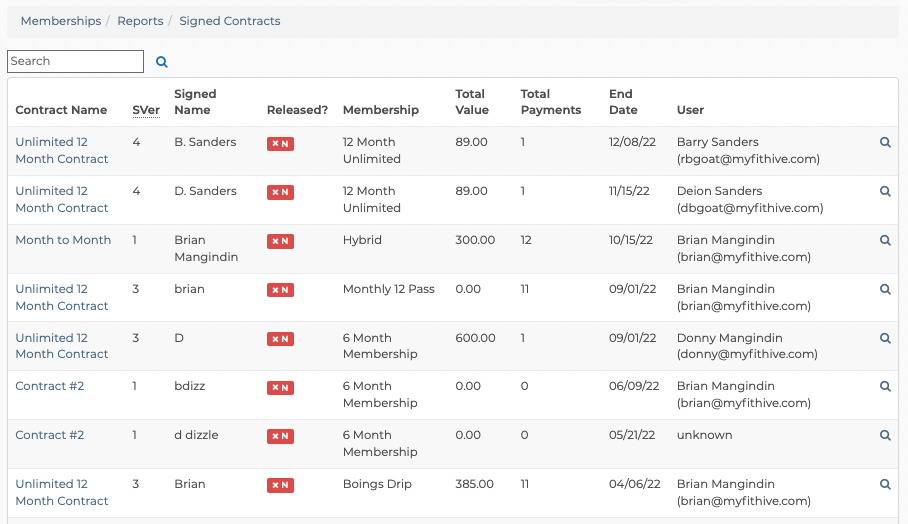Go to Memberships breadcrumb
This screenshot has width=908, height=524.
61,21
